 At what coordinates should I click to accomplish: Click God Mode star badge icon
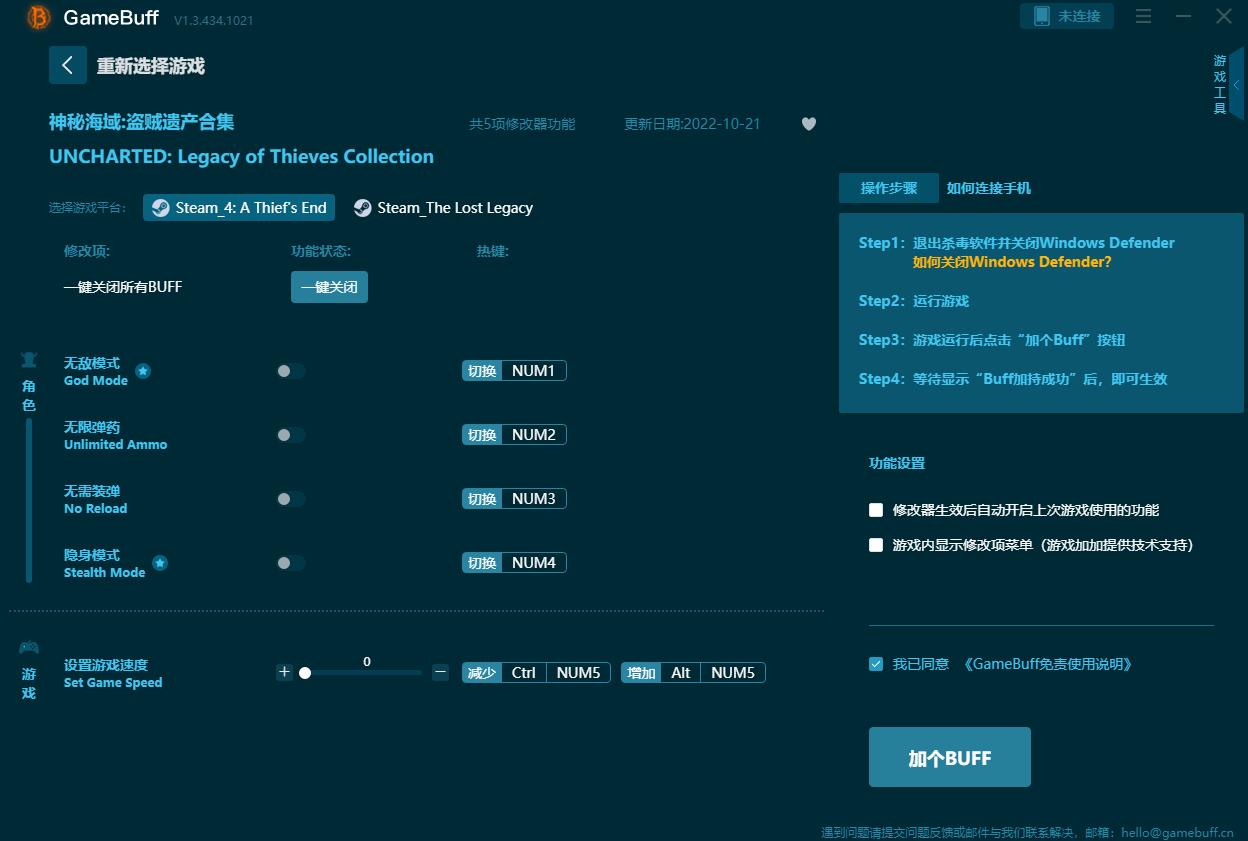pos(143,371)
